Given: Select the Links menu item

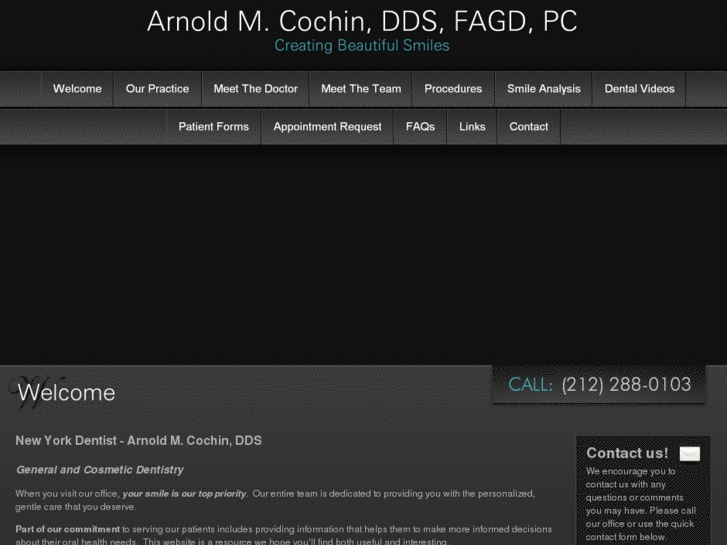Looking at the screenshot, I should pyautogui.click(x=472, y=127).
